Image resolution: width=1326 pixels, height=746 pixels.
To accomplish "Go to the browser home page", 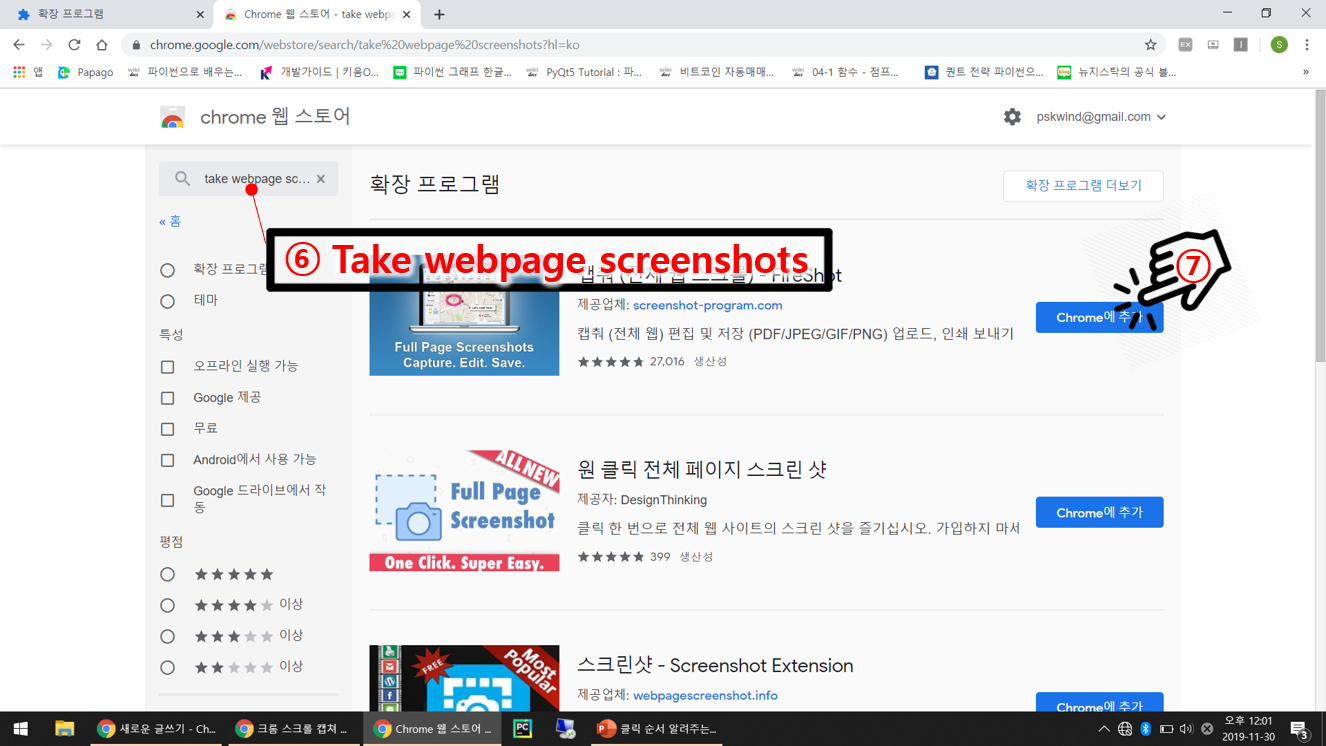I will (x=102, y=45).
